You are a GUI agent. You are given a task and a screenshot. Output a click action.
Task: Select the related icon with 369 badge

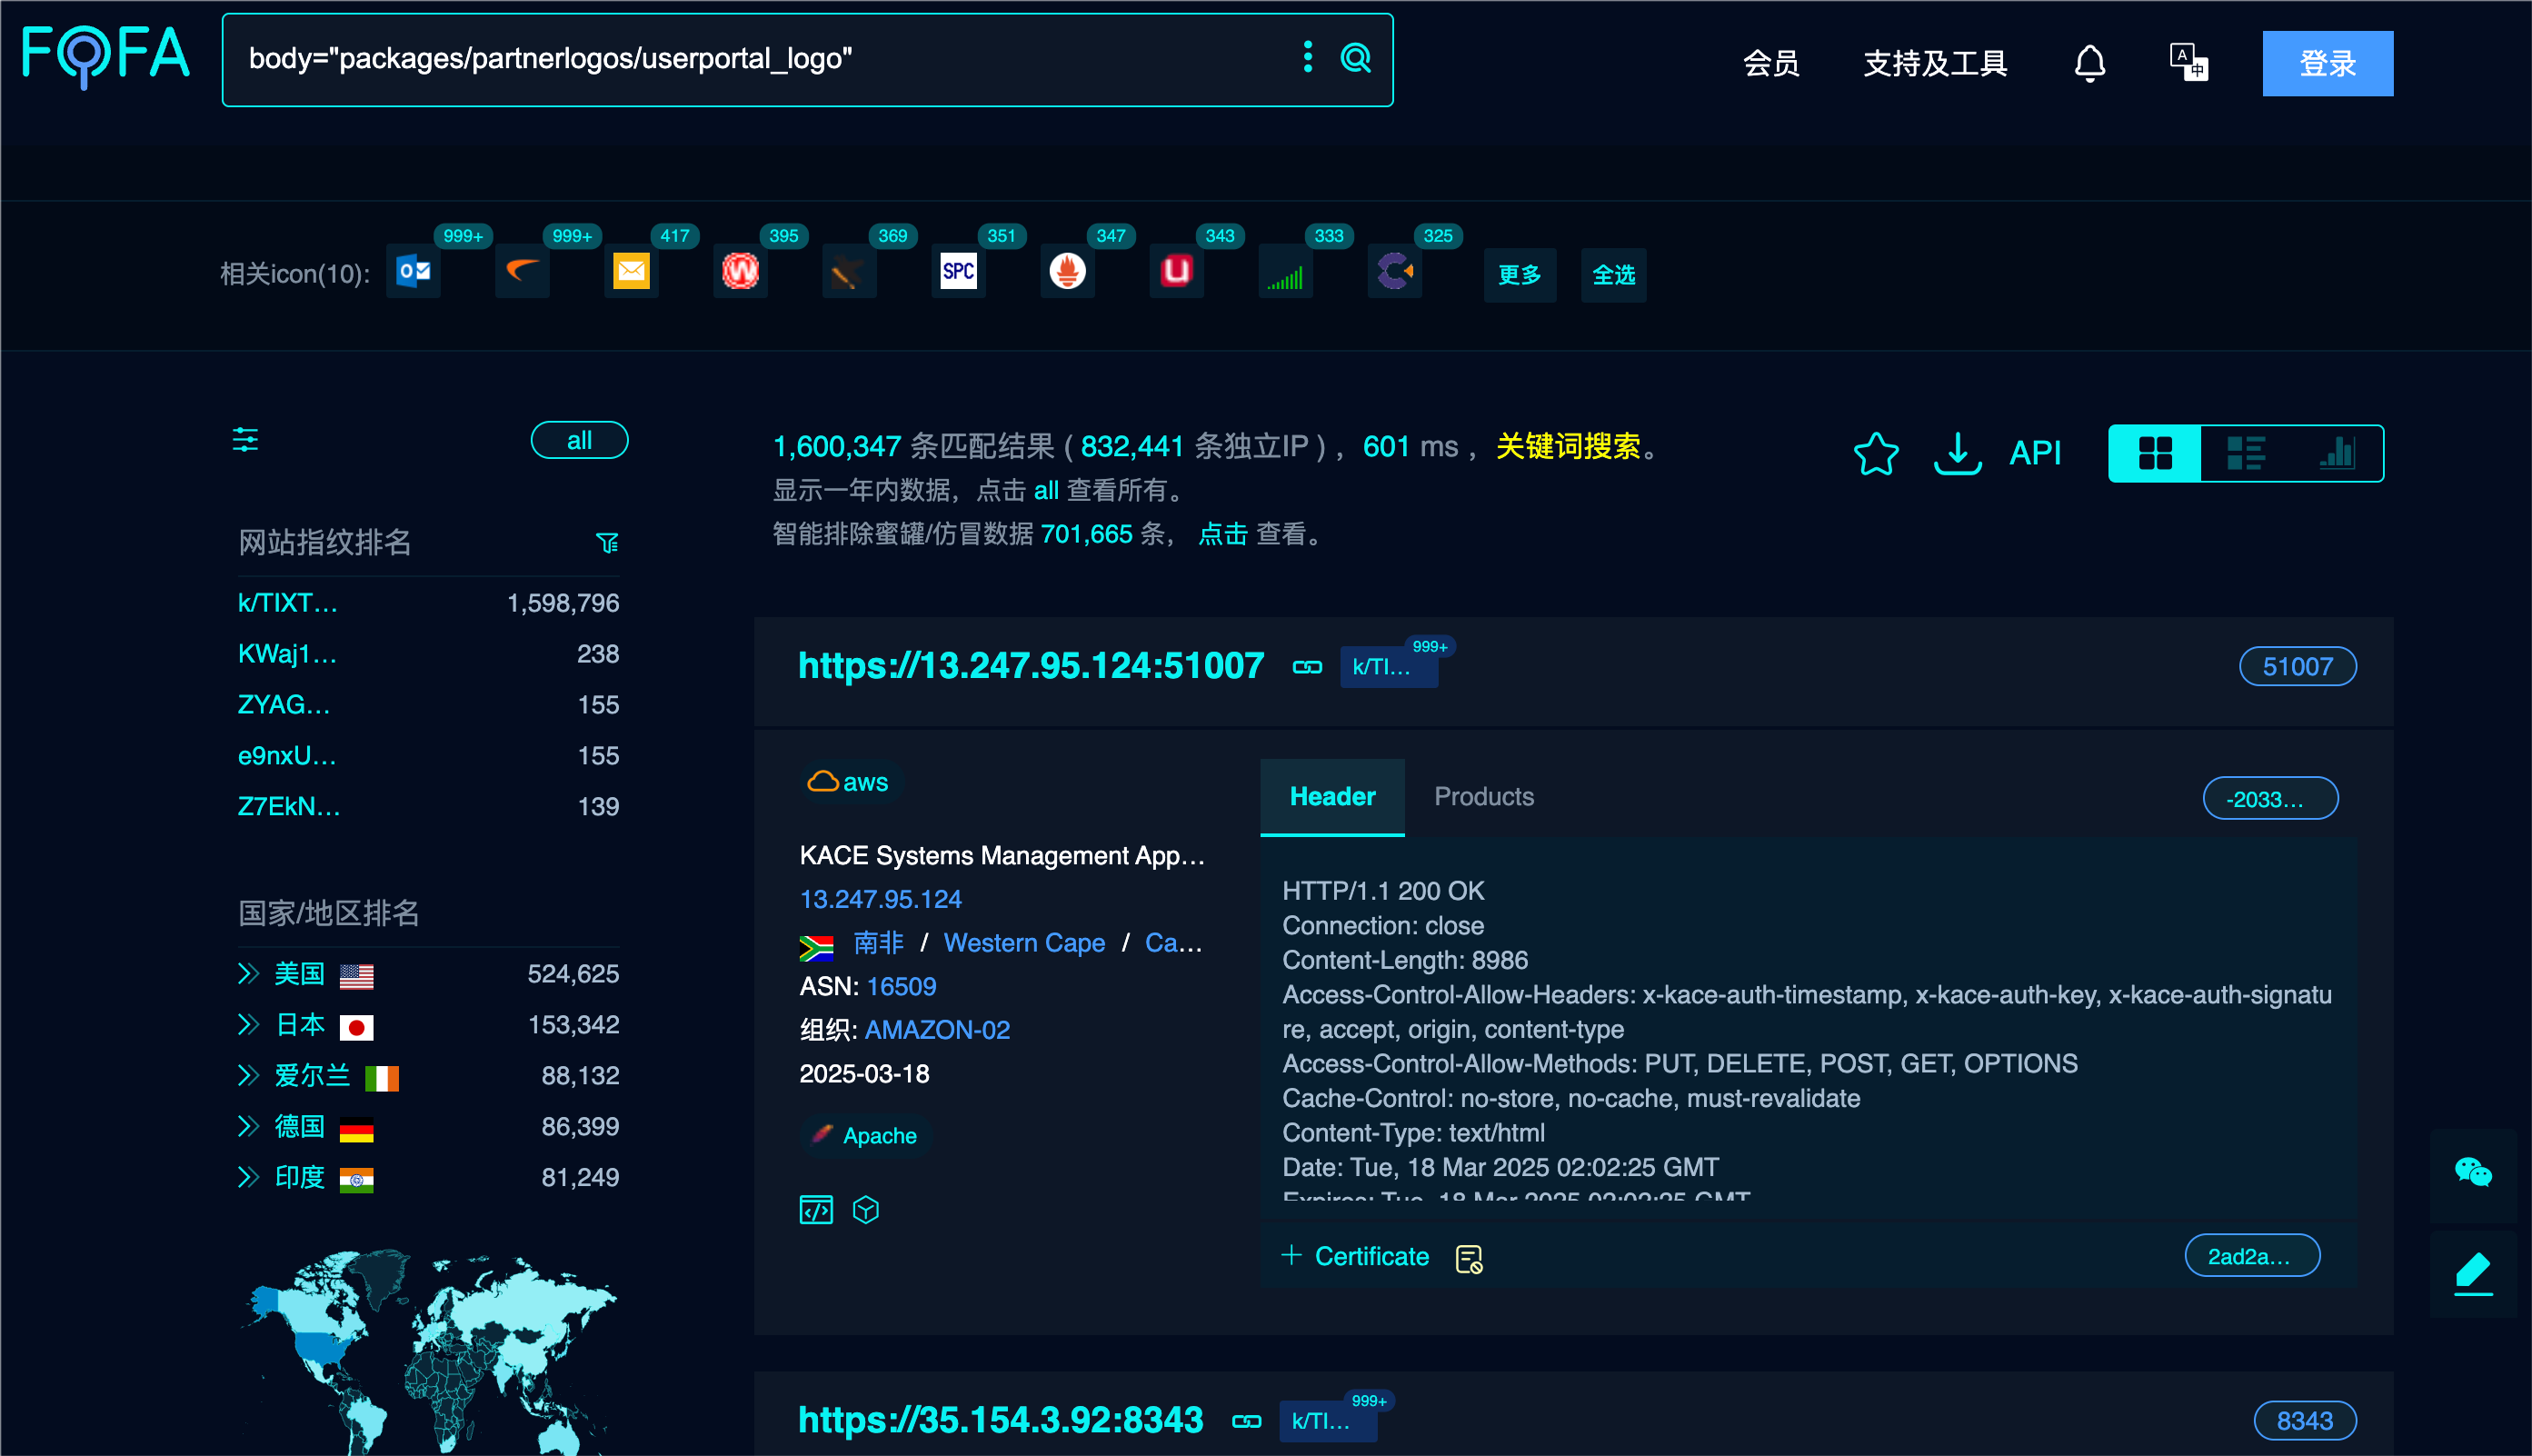coord(849,271)
